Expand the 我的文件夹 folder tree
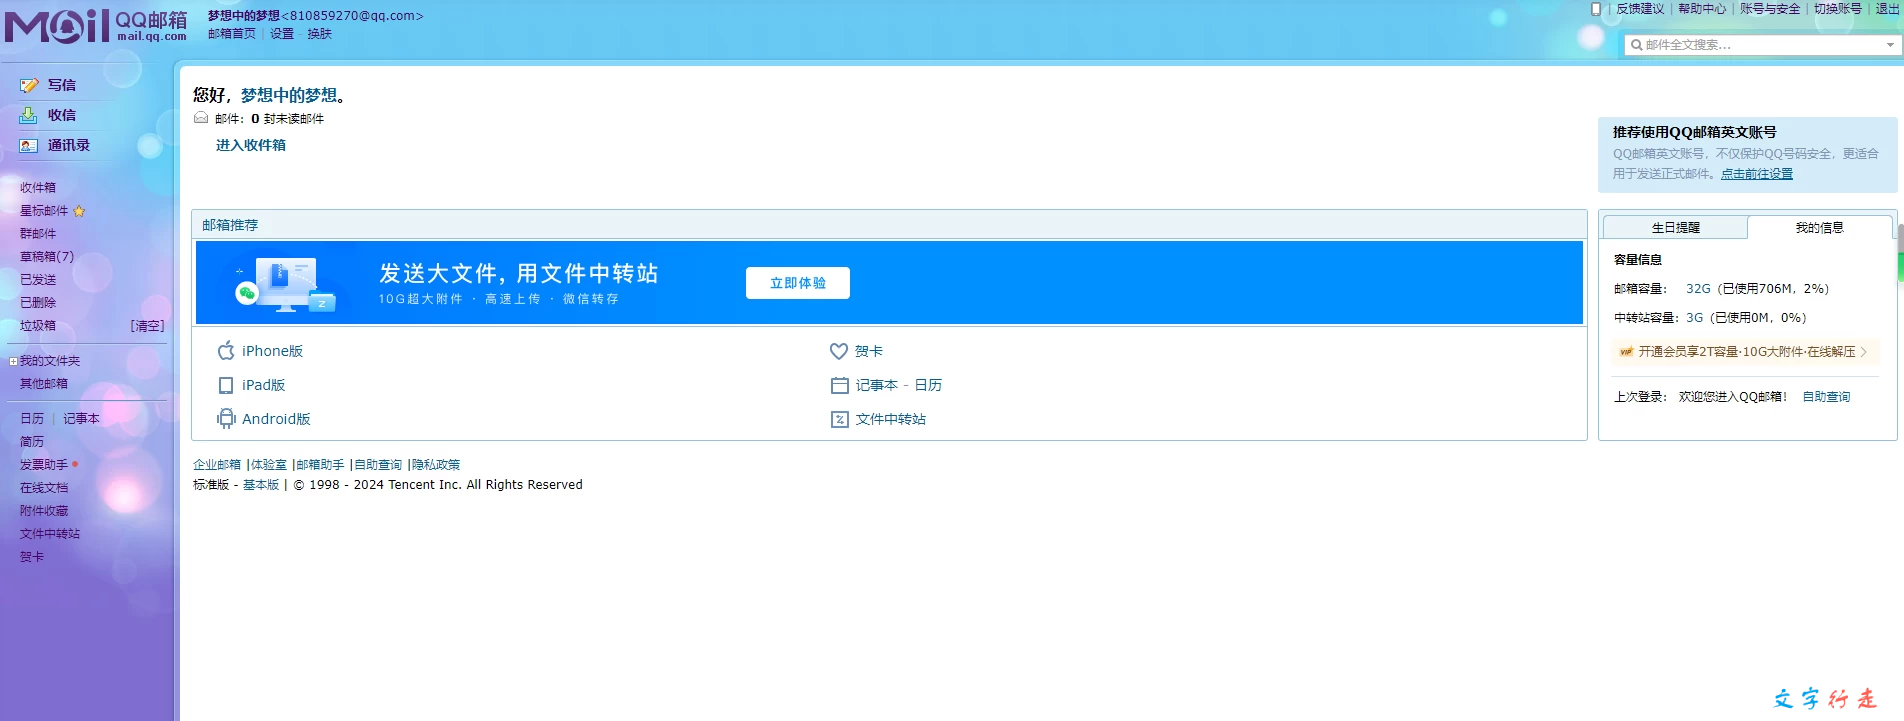 coord(13,362)
